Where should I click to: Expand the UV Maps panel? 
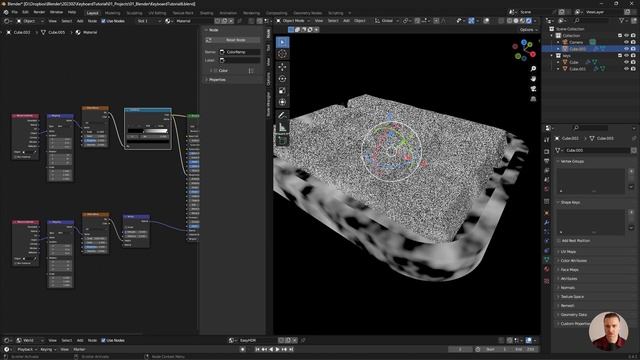[x=568, y=252]
